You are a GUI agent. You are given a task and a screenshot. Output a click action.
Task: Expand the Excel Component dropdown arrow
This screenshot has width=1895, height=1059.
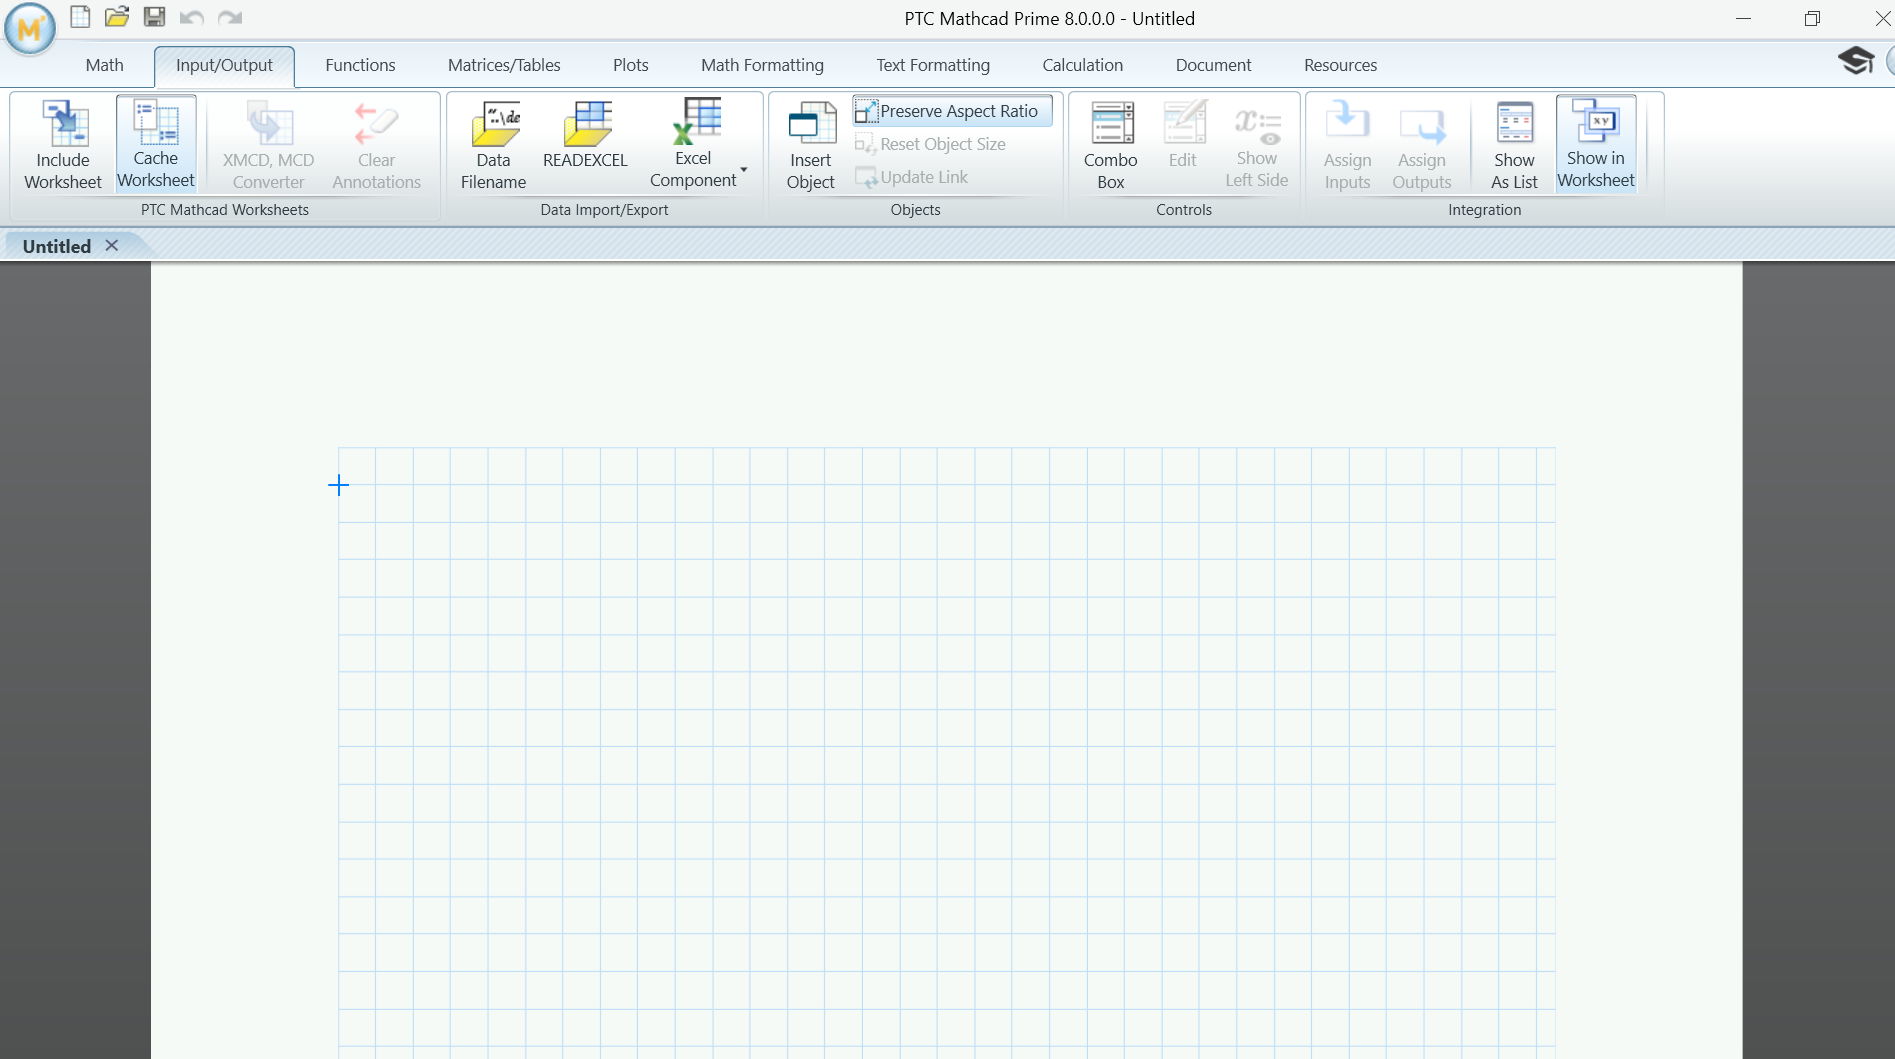click(x=744, y=170)
